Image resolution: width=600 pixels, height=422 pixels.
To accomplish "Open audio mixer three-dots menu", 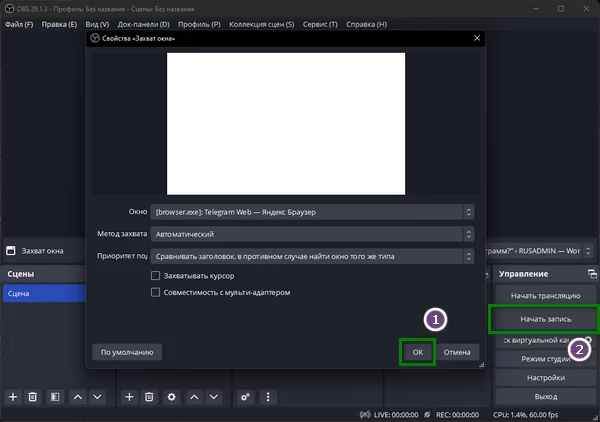I will [x=267, y=397].
